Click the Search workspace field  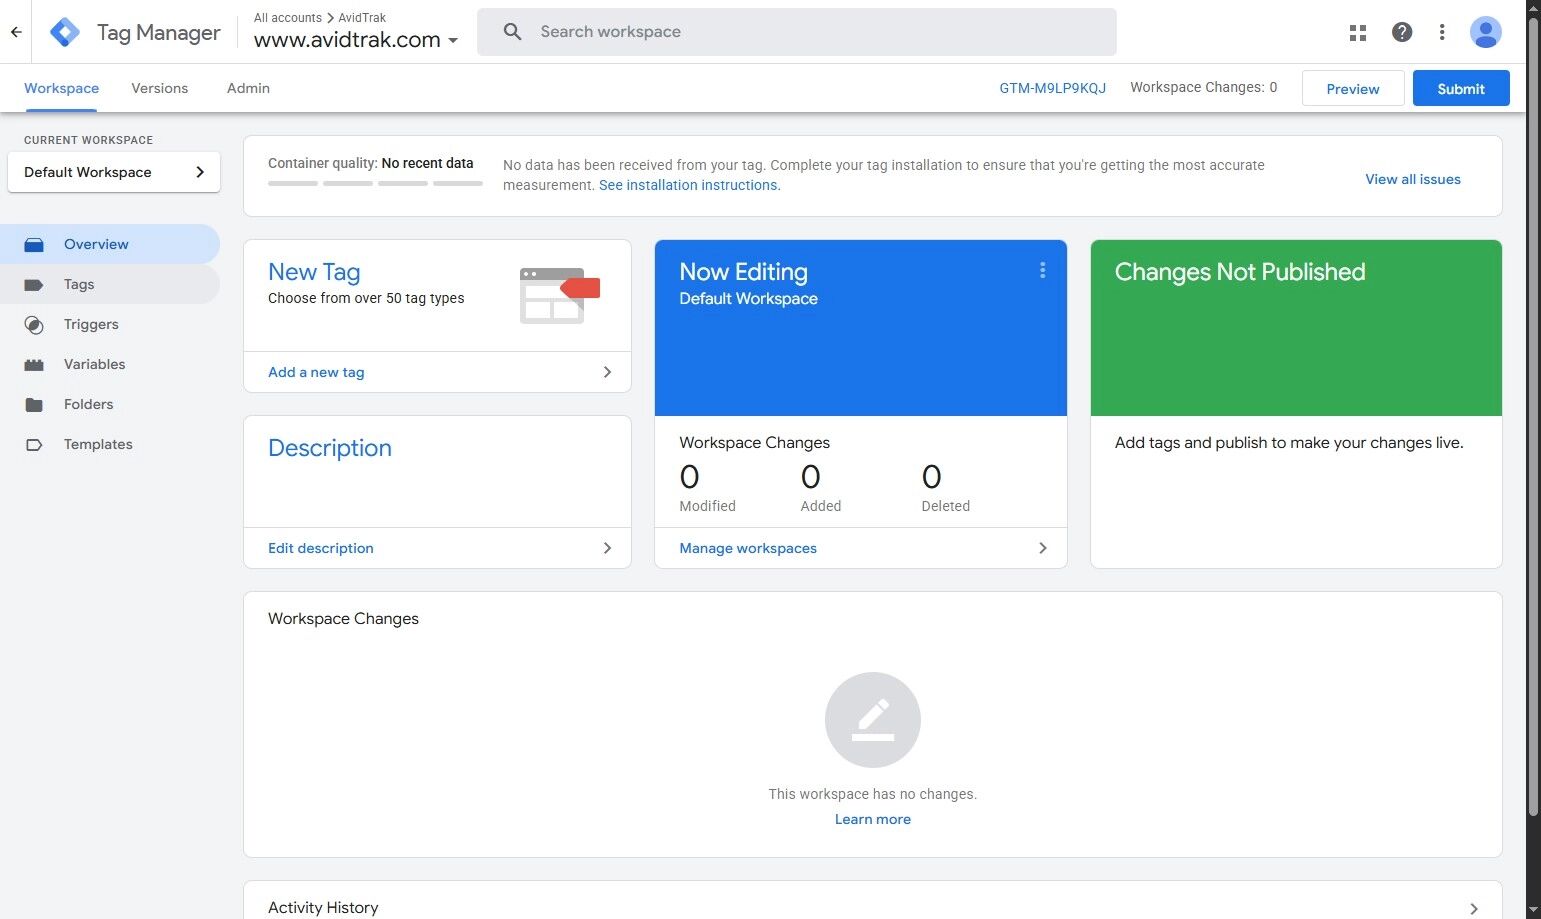coord(700,31)
